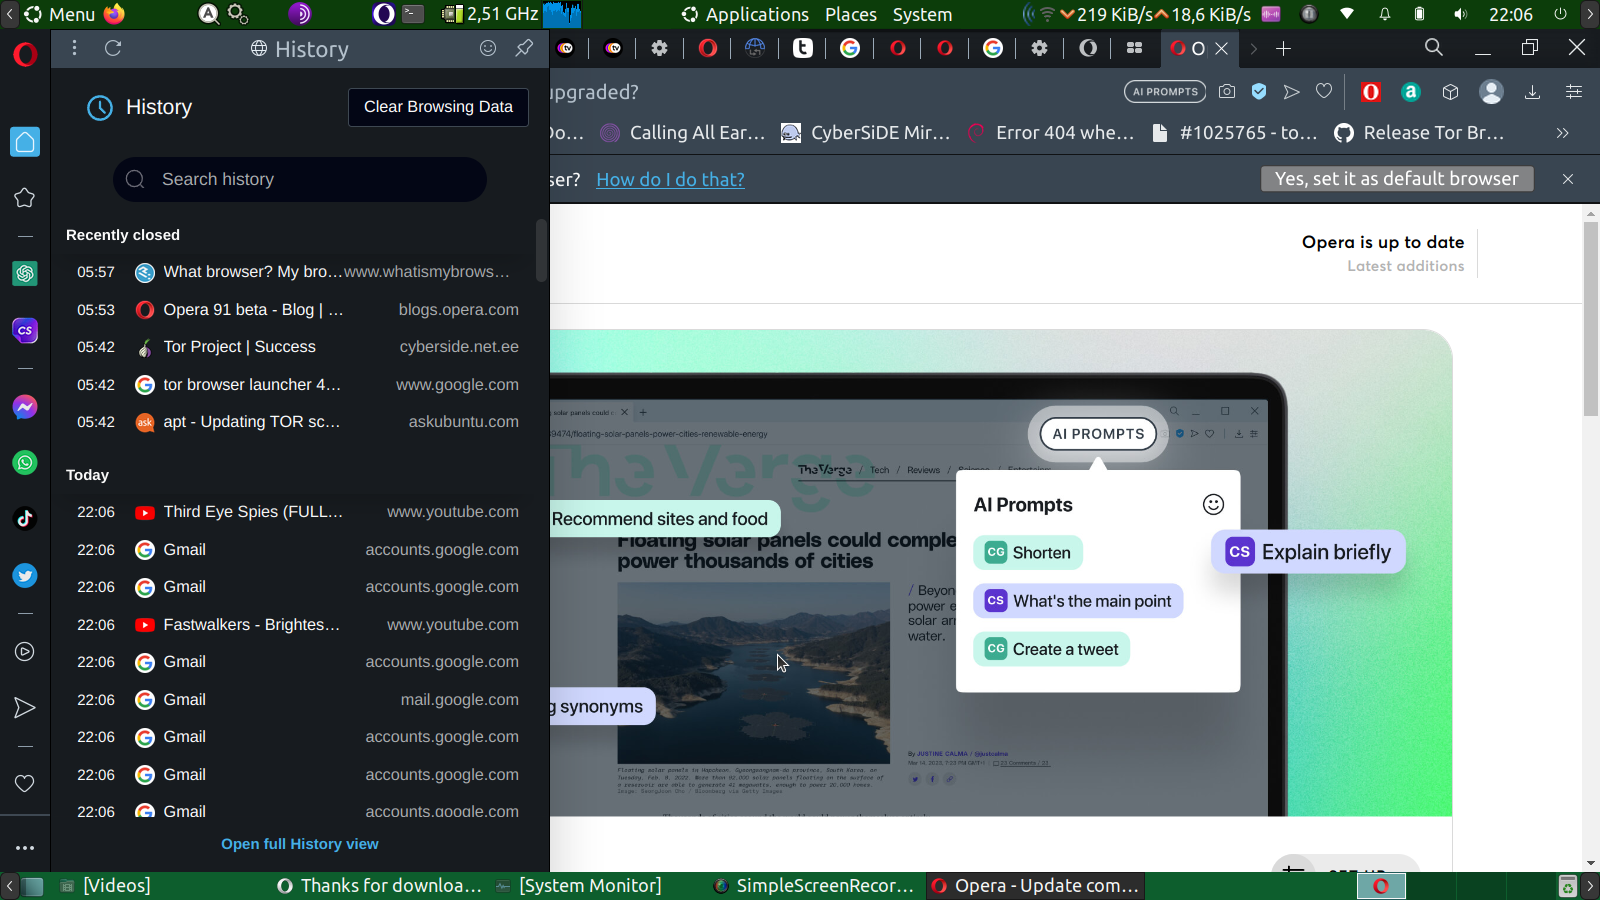The image size is (1600, 900).
Task: Add page to bookmarks with heart icon
Action: [x=1324, y=91]
